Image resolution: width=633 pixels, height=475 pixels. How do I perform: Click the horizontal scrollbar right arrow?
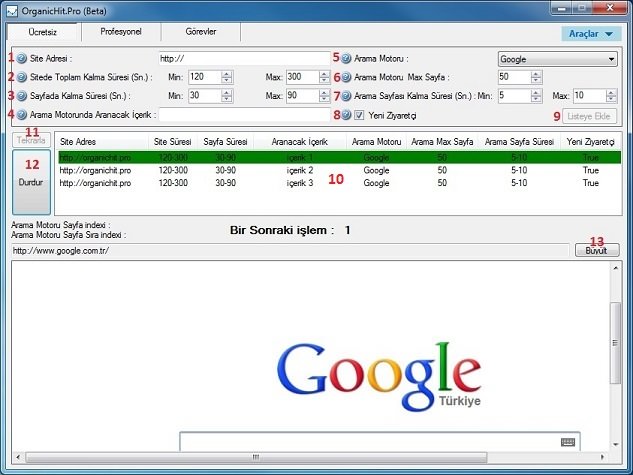[602, 457]
